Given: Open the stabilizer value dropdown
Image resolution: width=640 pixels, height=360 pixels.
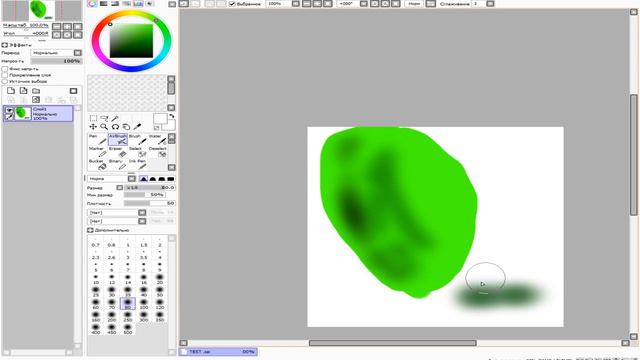Looking at the screenshot, I should (x=490, y=4).
